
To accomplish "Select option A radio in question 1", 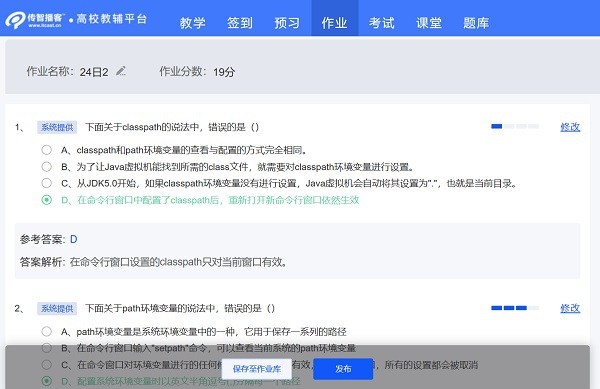I will tap(47, 150).
